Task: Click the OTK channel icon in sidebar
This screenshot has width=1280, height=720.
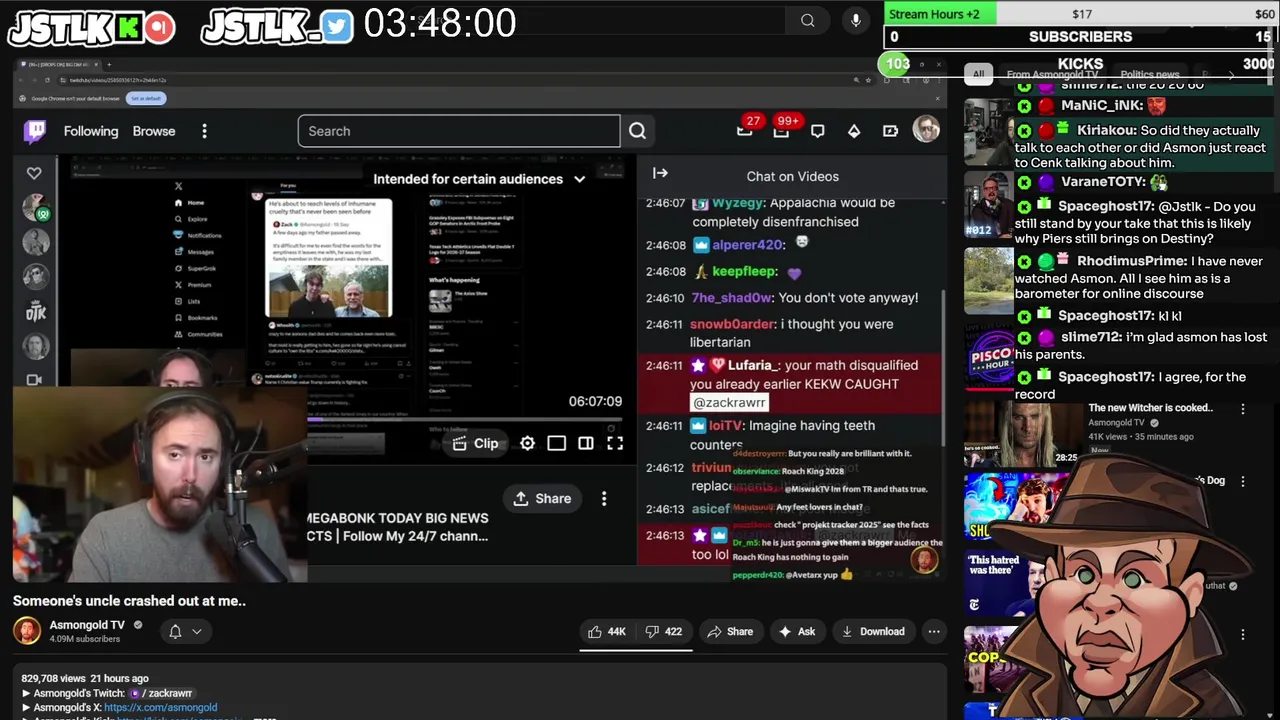Action: click(36, 310)
